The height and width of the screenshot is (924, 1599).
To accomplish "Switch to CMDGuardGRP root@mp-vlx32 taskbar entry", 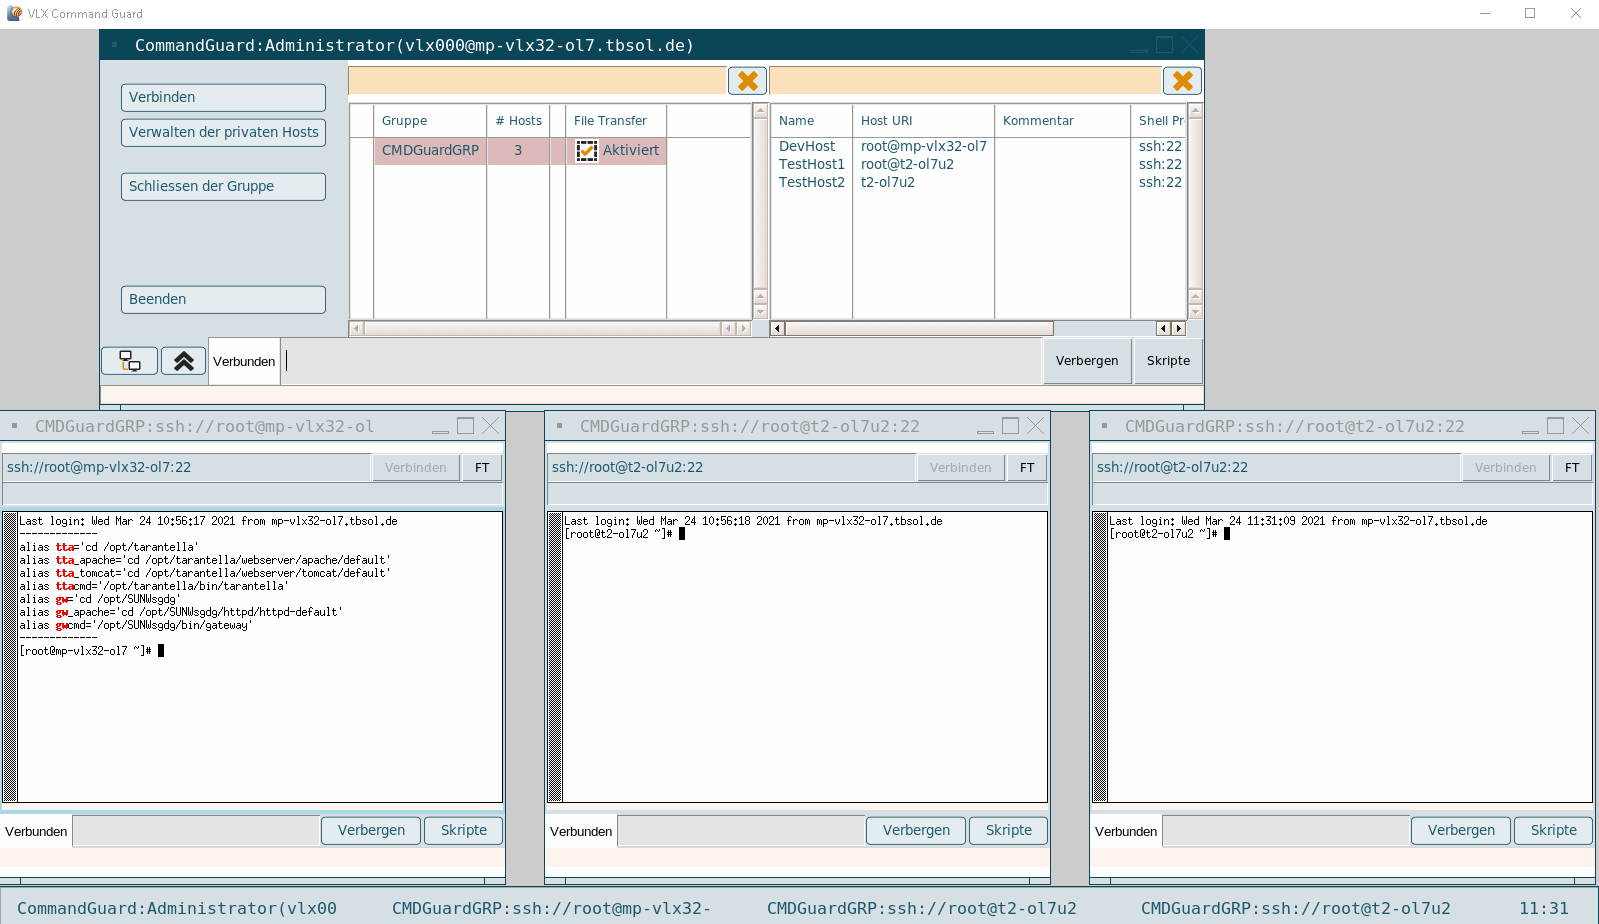I will (551, 908).
